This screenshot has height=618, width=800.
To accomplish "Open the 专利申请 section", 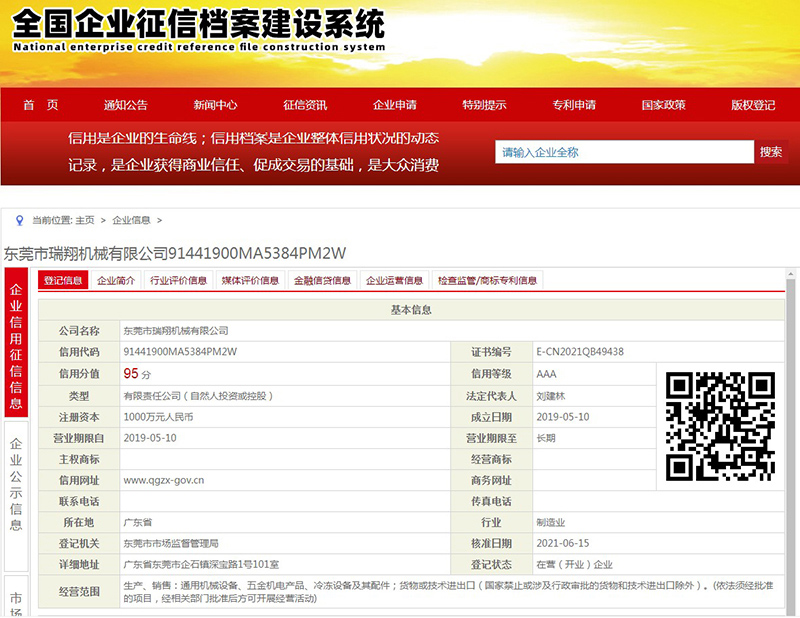I will coord(574,105).
